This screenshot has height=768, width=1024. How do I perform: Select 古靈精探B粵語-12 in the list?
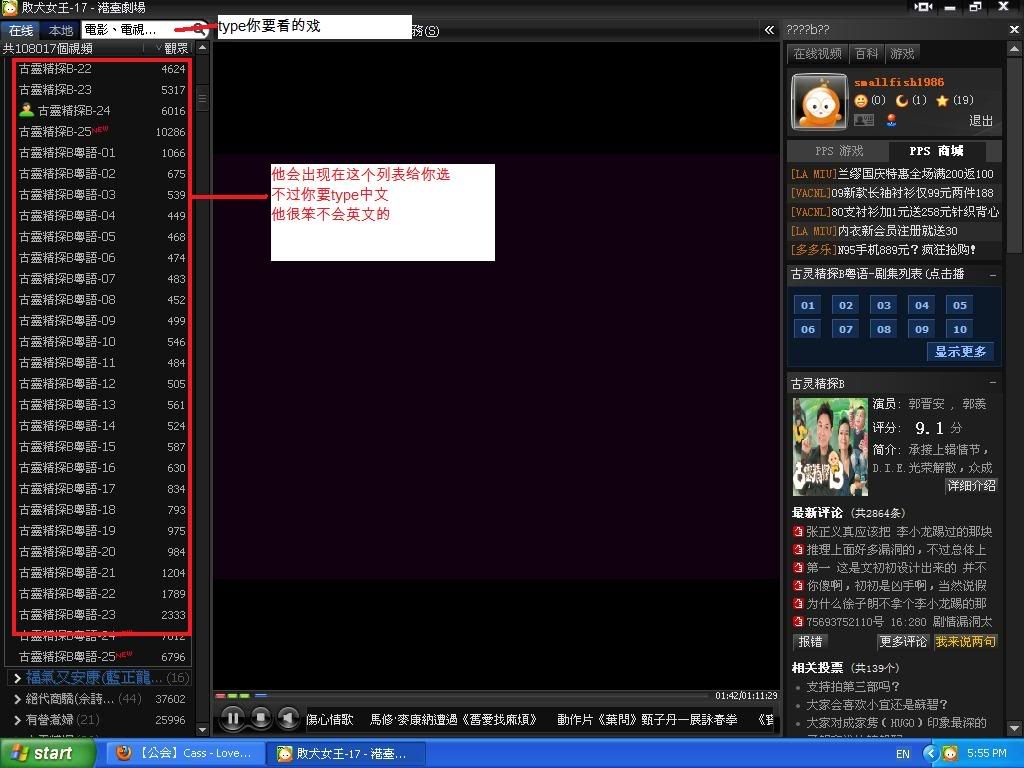102,383
